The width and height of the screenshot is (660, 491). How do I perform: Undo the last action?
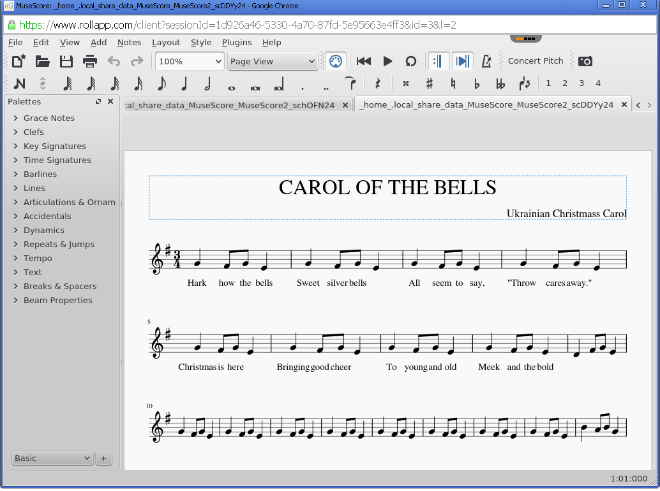point(114,61)
